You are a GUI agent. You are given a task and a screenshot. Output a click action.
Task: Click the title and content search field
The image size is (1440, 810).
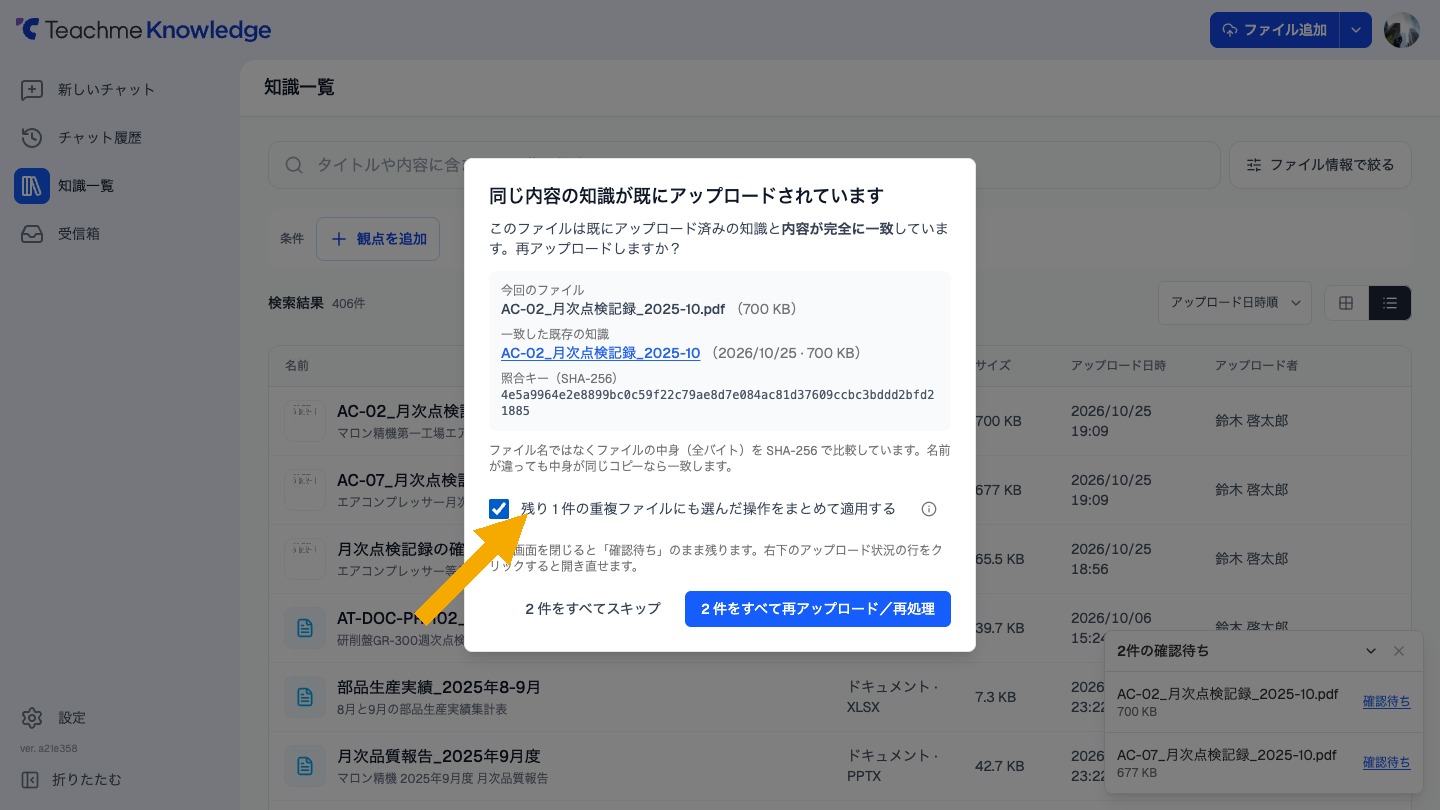(x=744, y=165)
